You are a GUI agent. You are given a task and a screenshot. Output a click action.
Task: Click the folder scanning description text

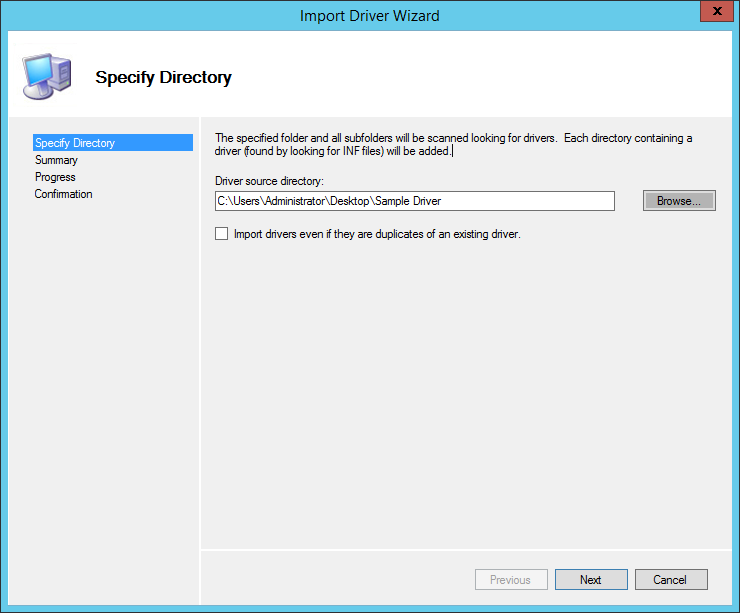[x=454, y=144]
